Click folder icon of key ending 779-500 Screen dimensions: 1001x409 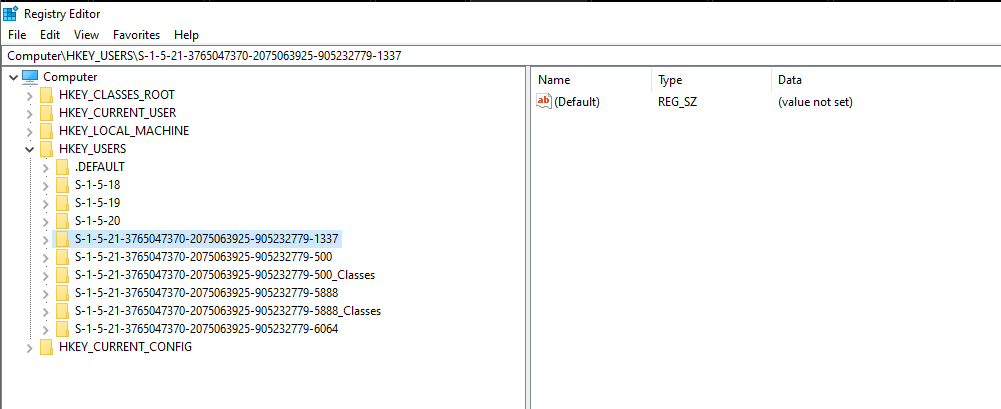[62, 257]
